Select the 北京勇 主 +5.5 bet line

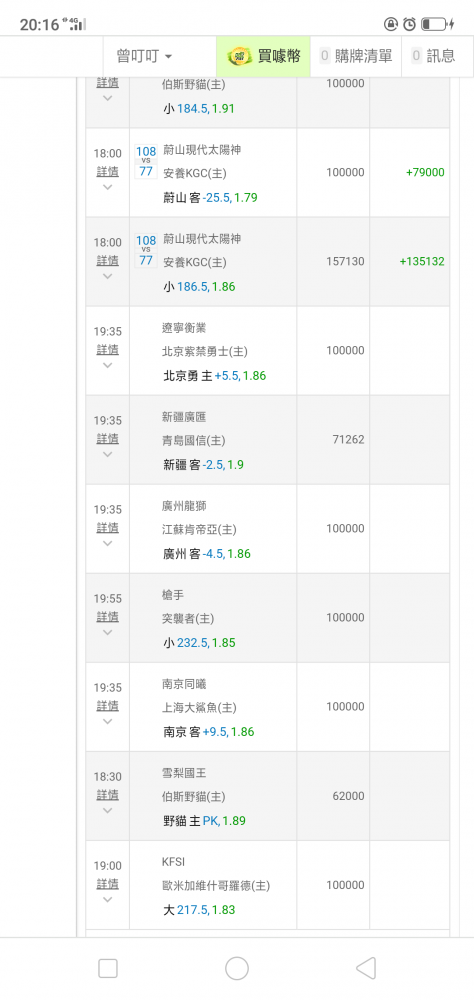pos(214,376)
